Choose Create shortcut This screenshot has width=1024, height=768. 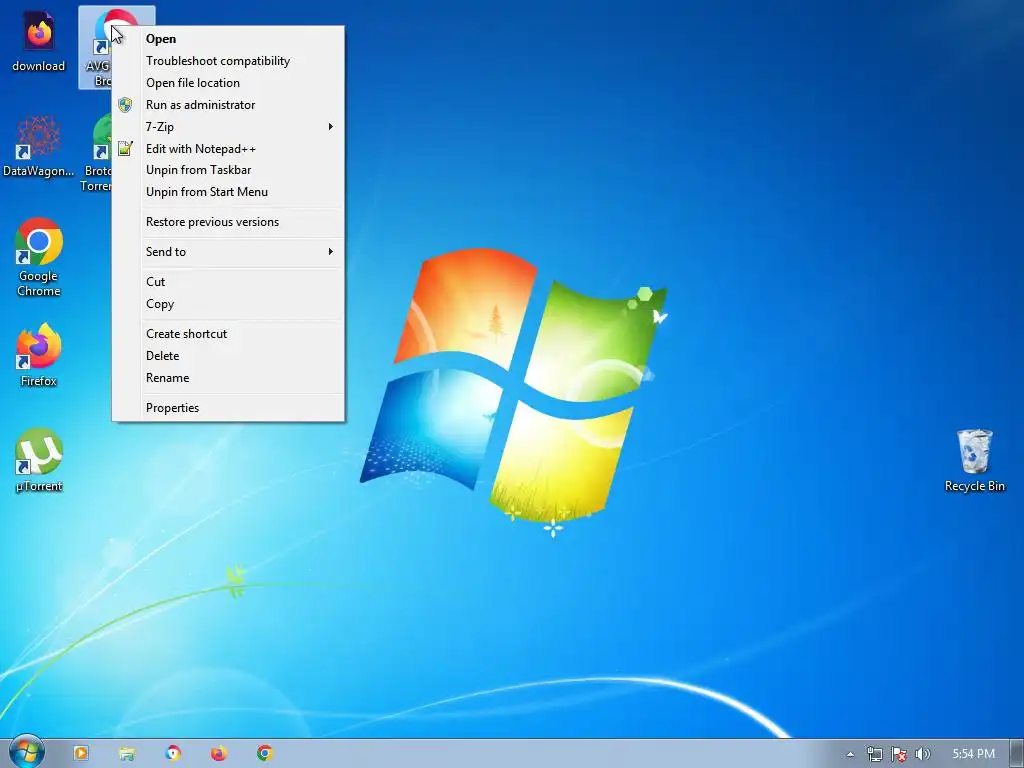coord(228,334)
